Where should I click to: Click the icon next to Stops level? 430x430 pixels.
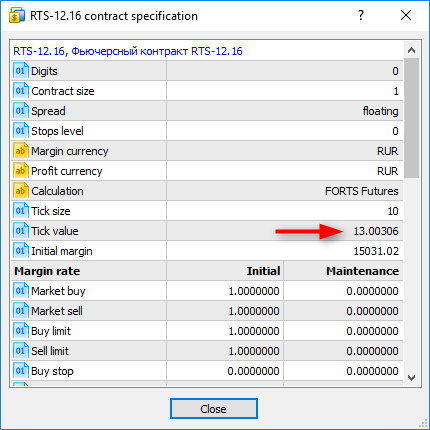click(21, 131)
